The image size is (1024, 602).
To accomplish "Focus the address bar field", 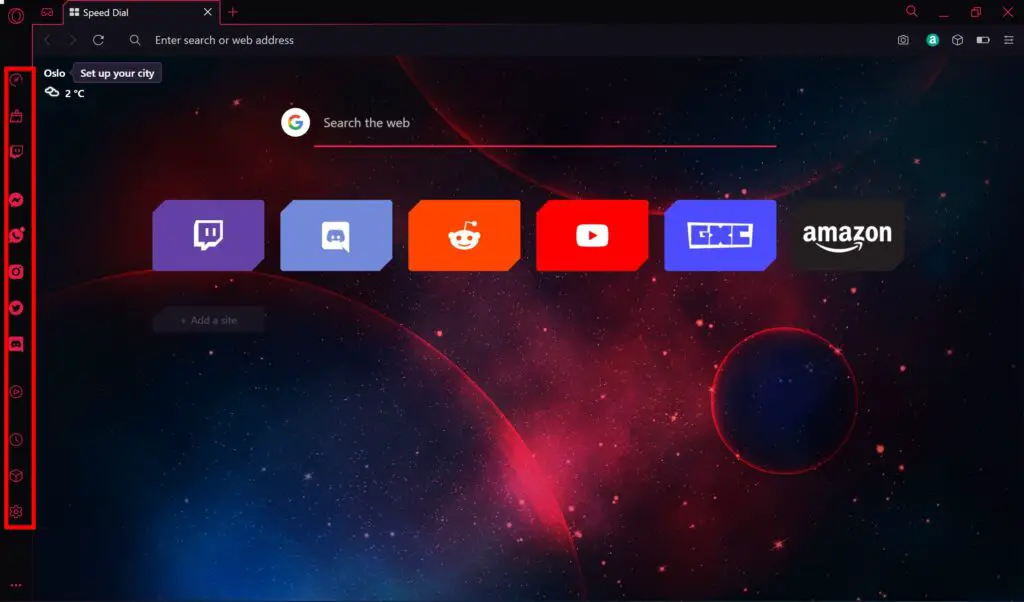I will (x=509, y=40).
